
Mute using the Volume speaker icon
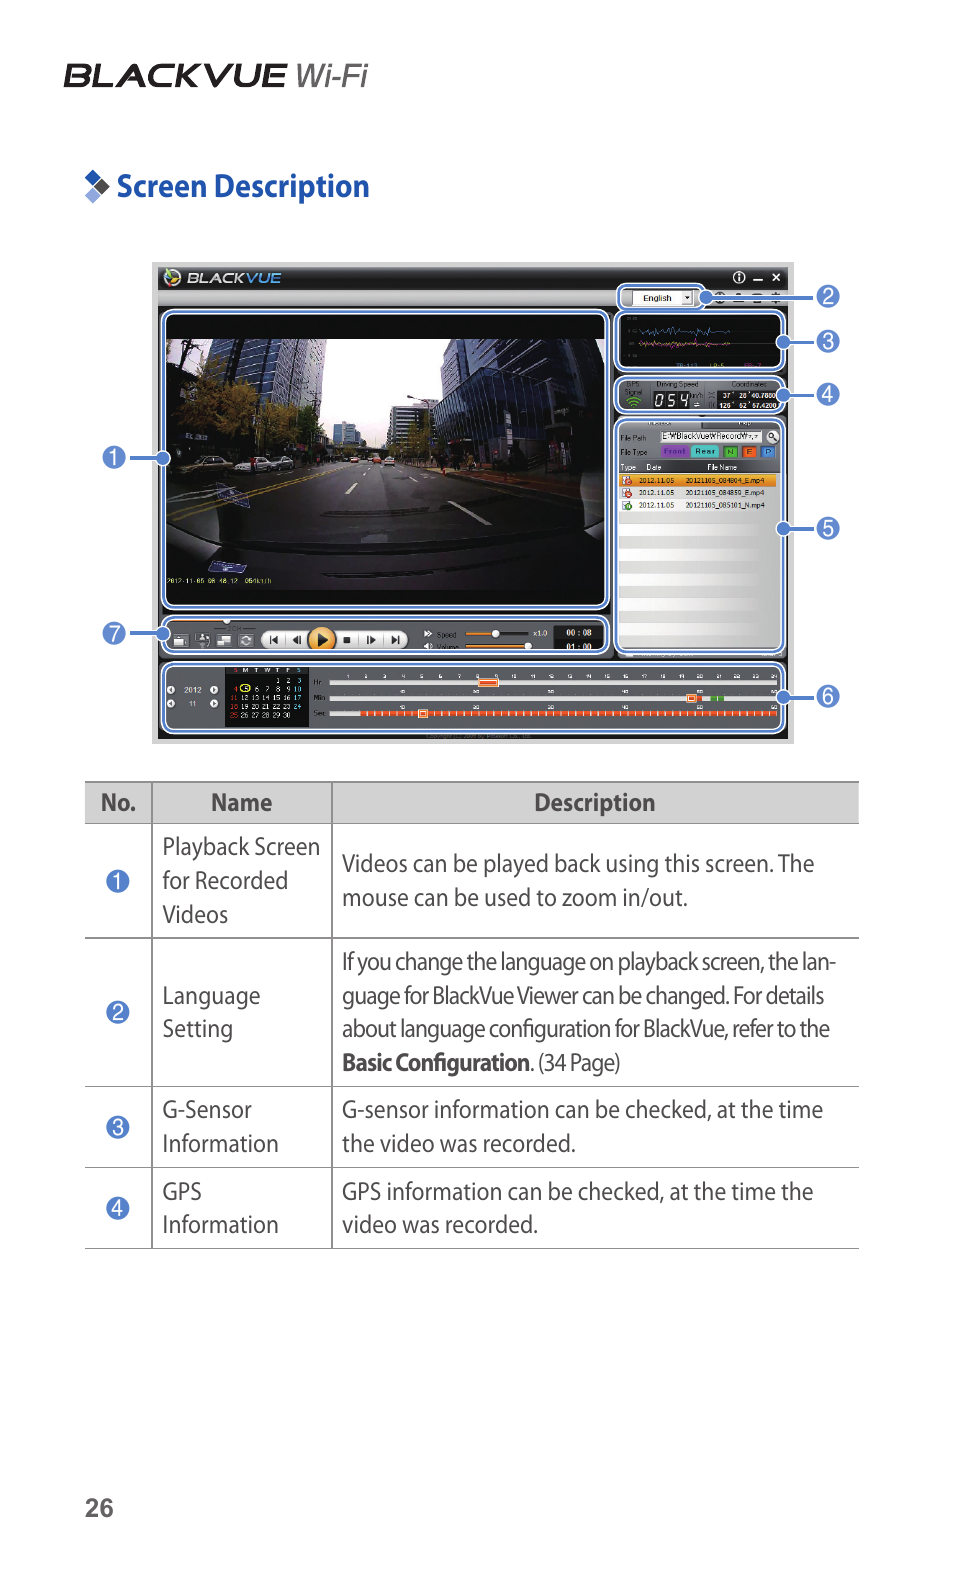(428, 646)
